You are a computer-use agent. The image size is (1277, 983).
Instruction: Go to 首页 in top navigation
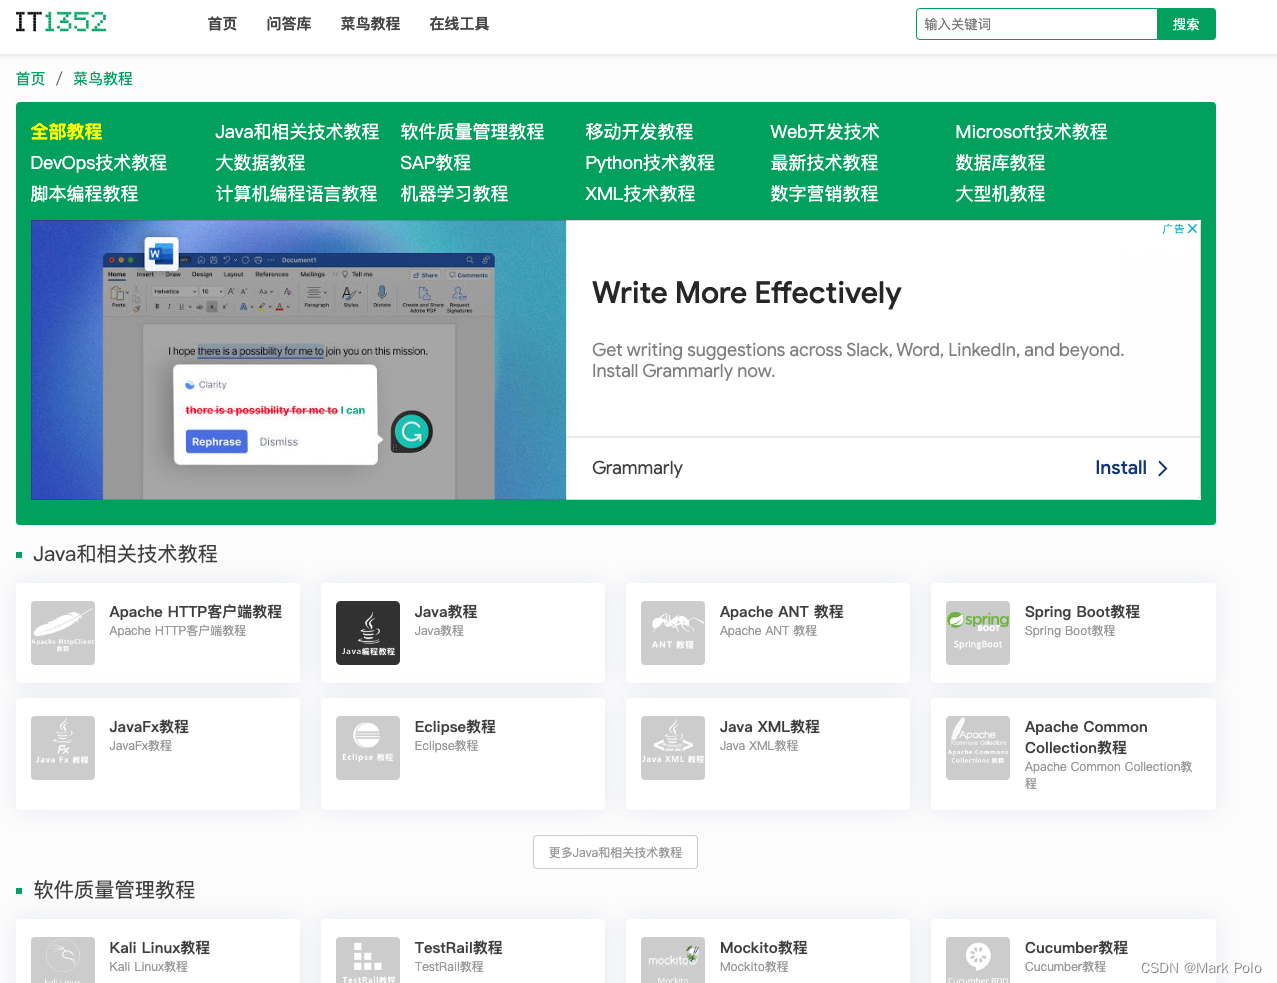(x=222, y=24)
